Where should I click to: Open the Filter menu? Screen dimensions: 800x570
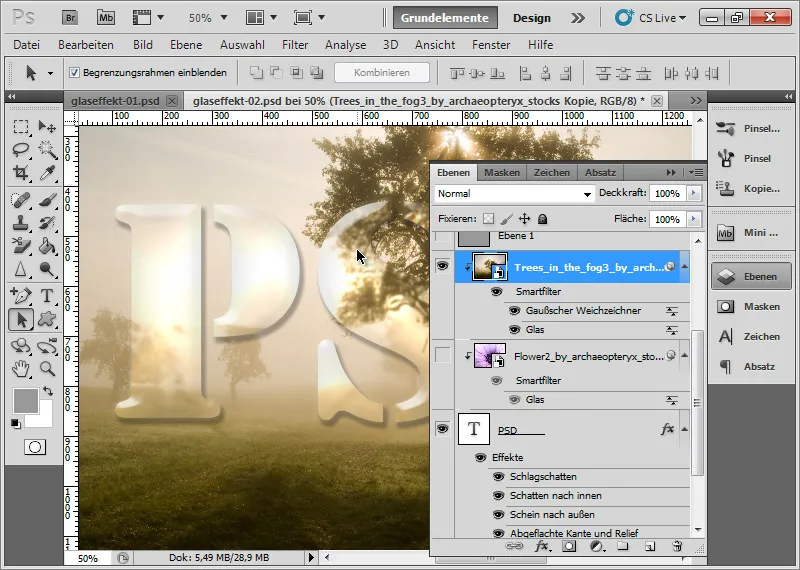tap(294, 45)
